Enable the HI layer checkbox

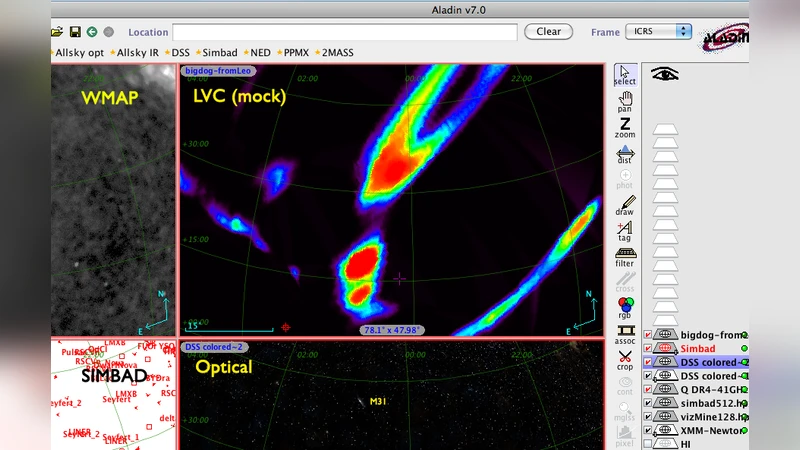click(x=648, y=444)
